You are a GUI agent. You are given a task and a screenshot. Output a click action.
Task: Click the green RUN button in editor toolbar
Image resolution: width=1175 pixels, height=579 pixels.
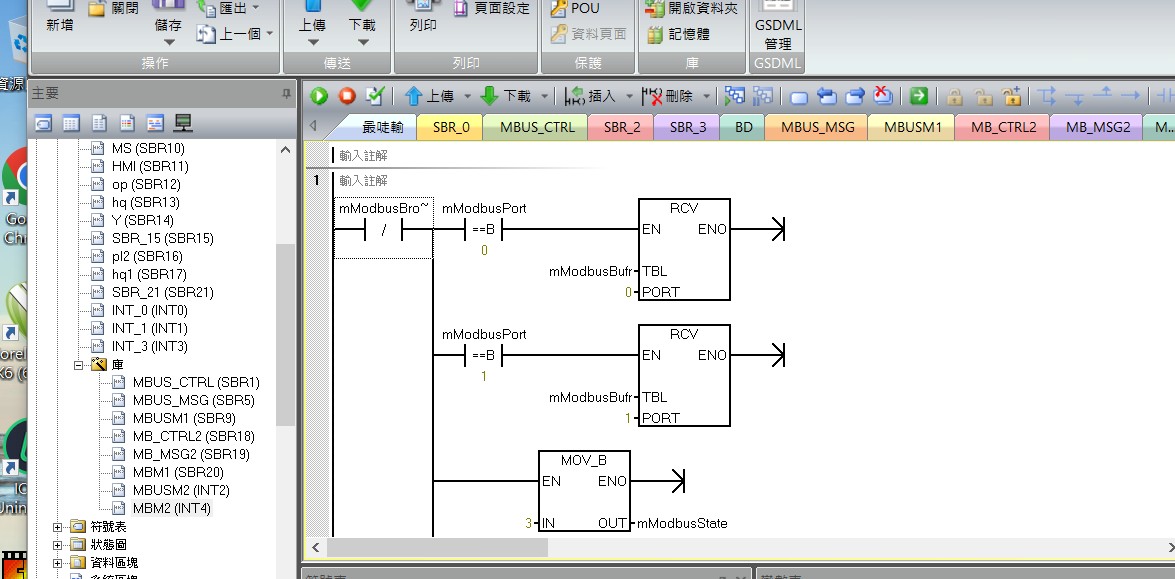click(x=319, y=96)
